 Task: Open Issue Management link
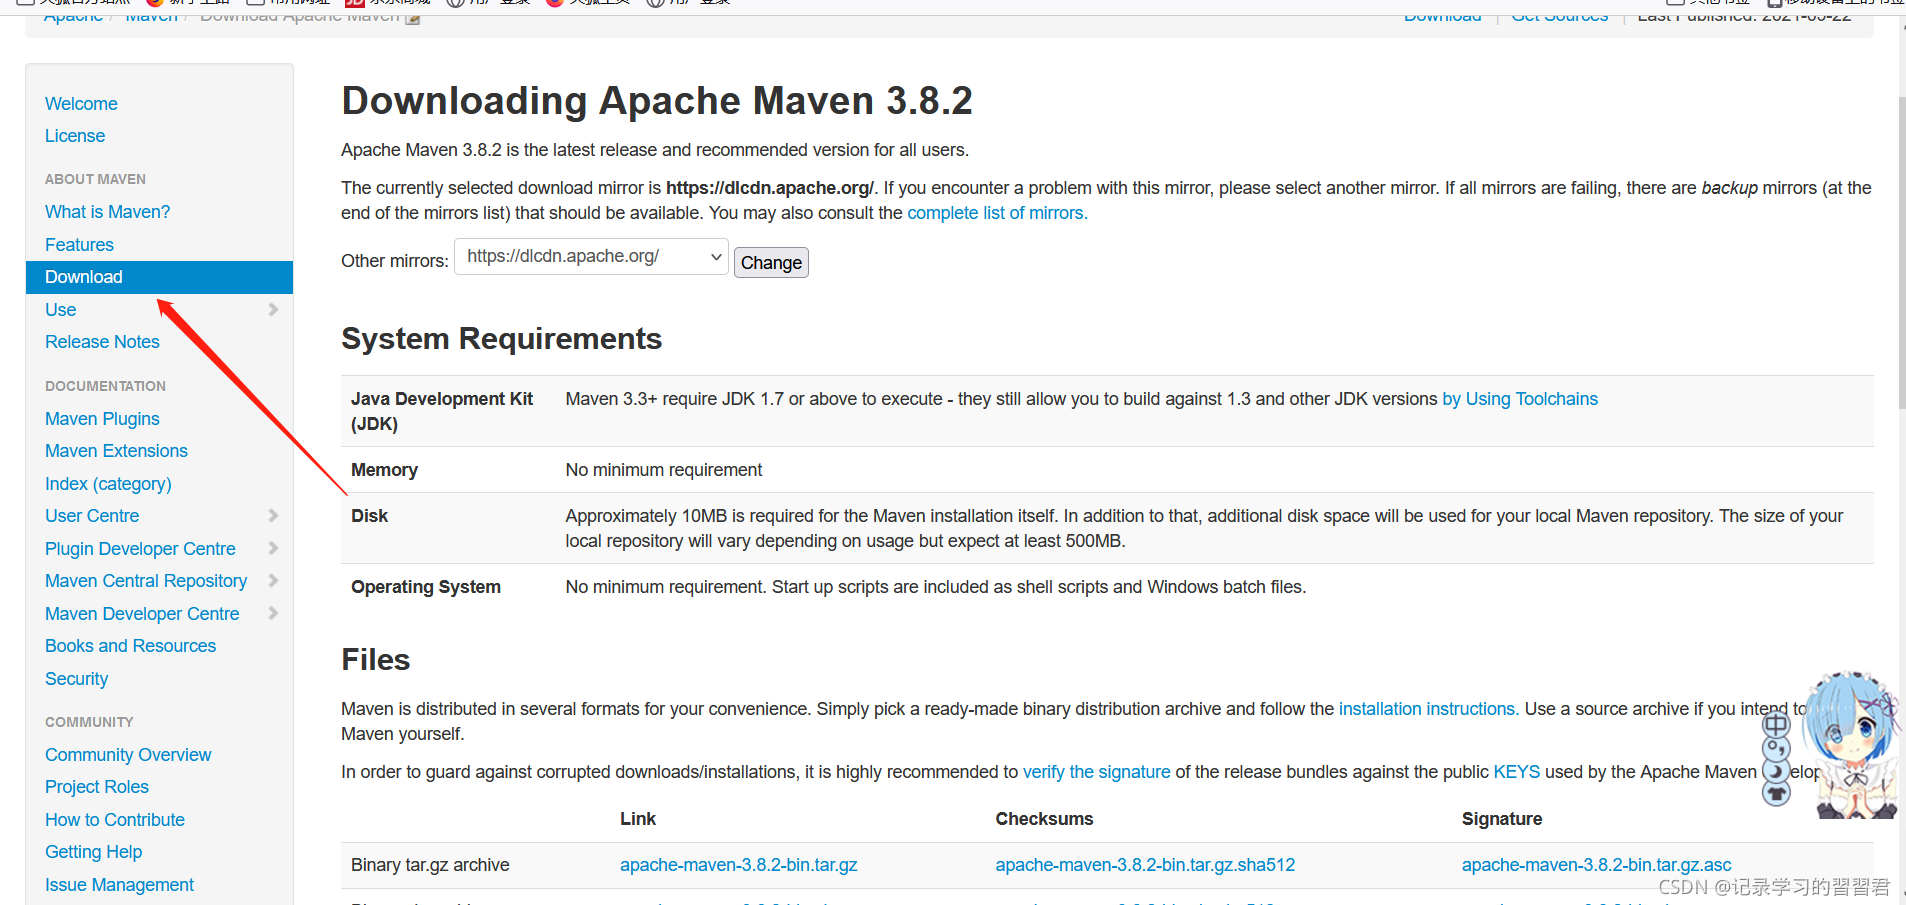tap(119, 885)
